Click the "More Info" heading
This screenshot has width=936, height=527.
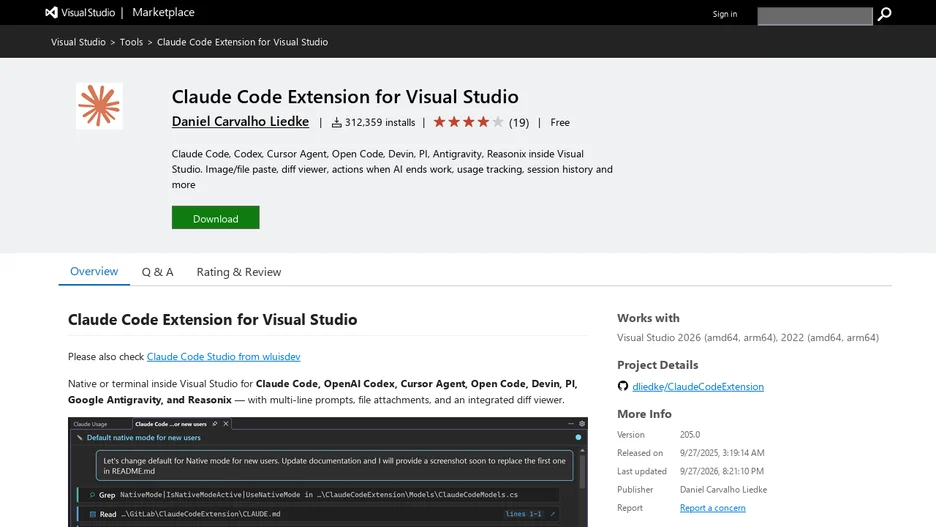[644, 414]
